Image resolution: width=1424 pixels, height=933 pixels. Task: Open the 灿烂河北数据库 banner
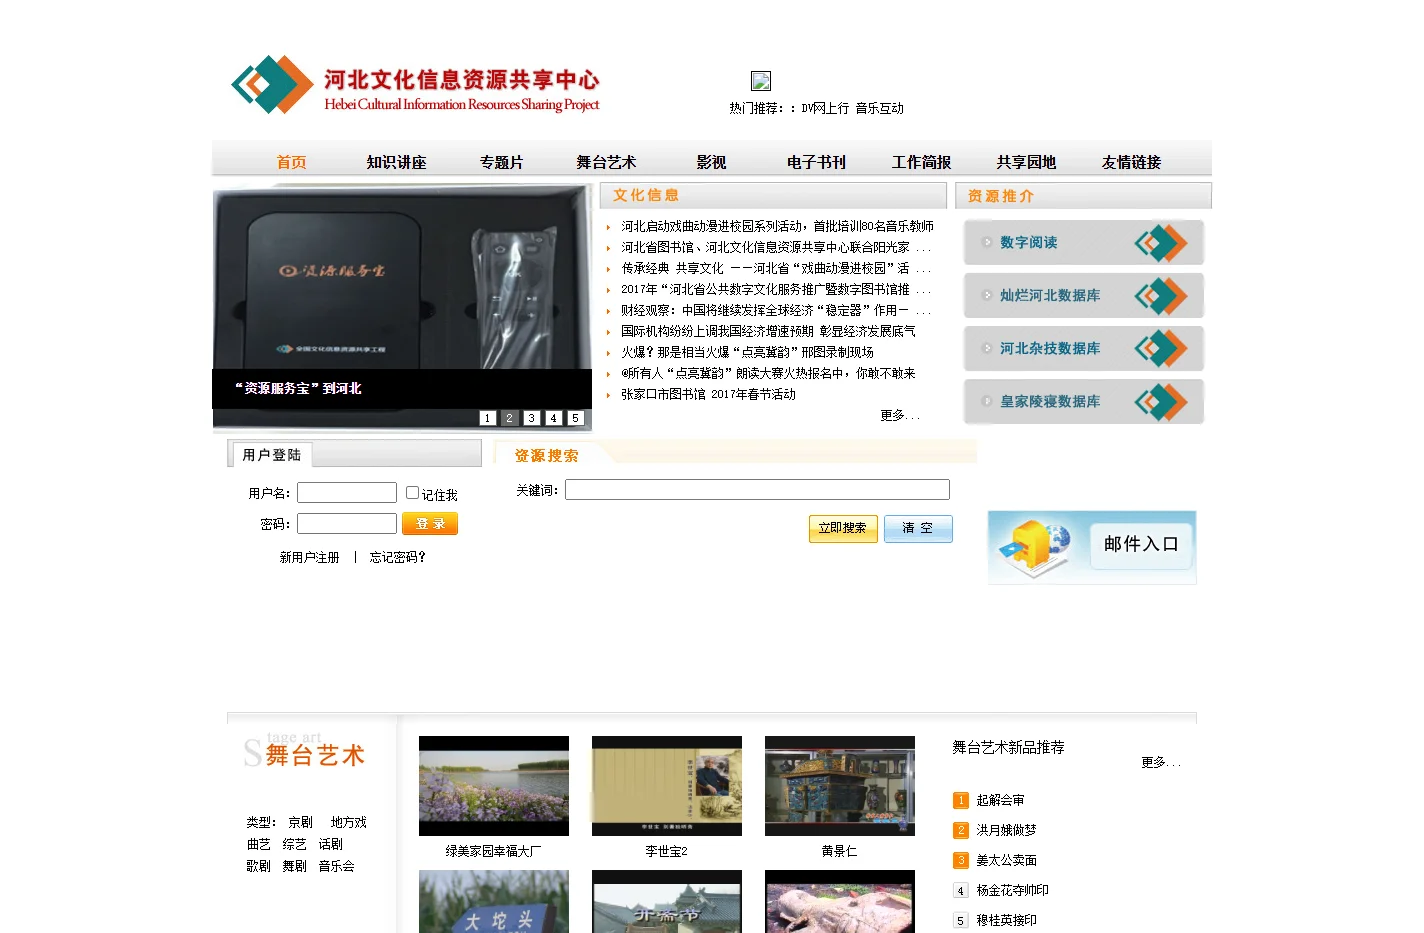[x=1084, y=295]
